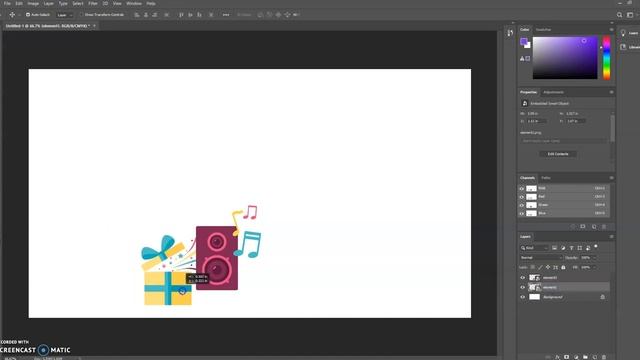Click the search magnifier icon at top right

619,15
